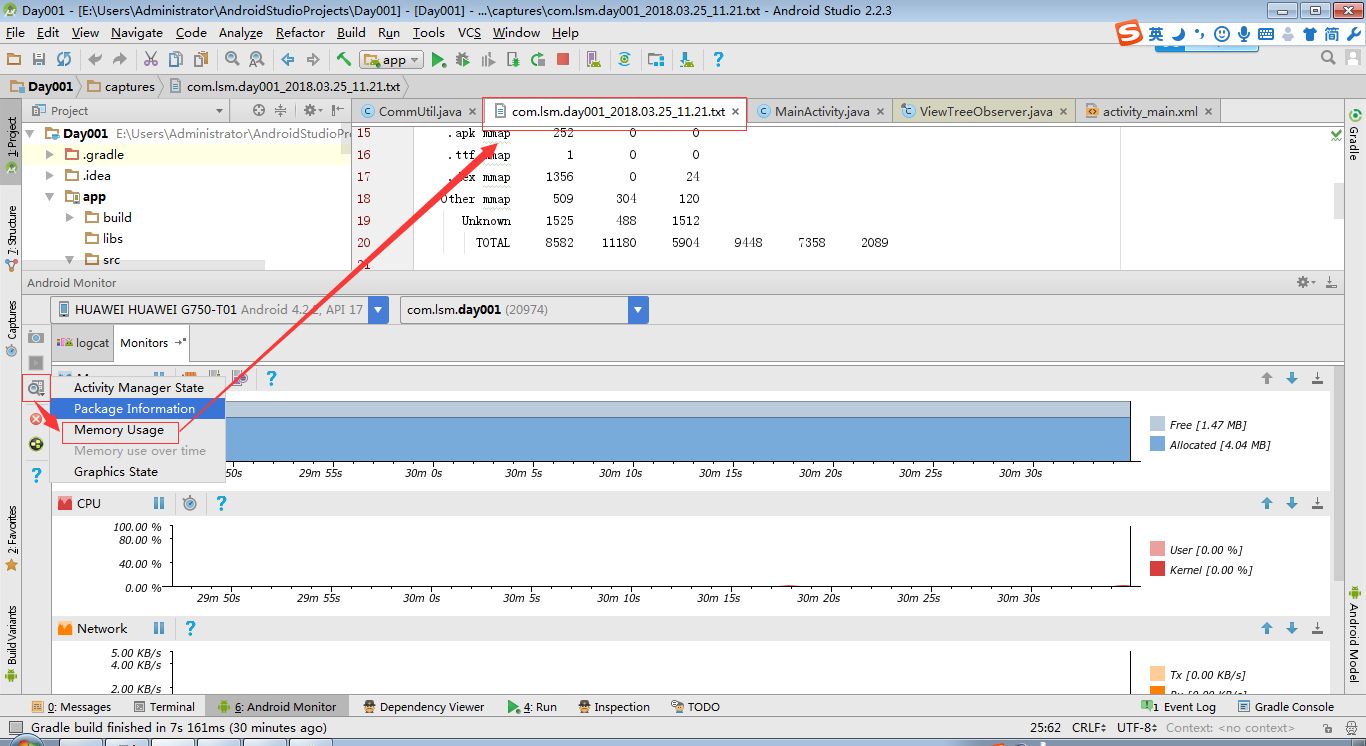Open the com.lsm.day001 process dropdown
This screenshot has width=1366, height=746.
(638, 310)
